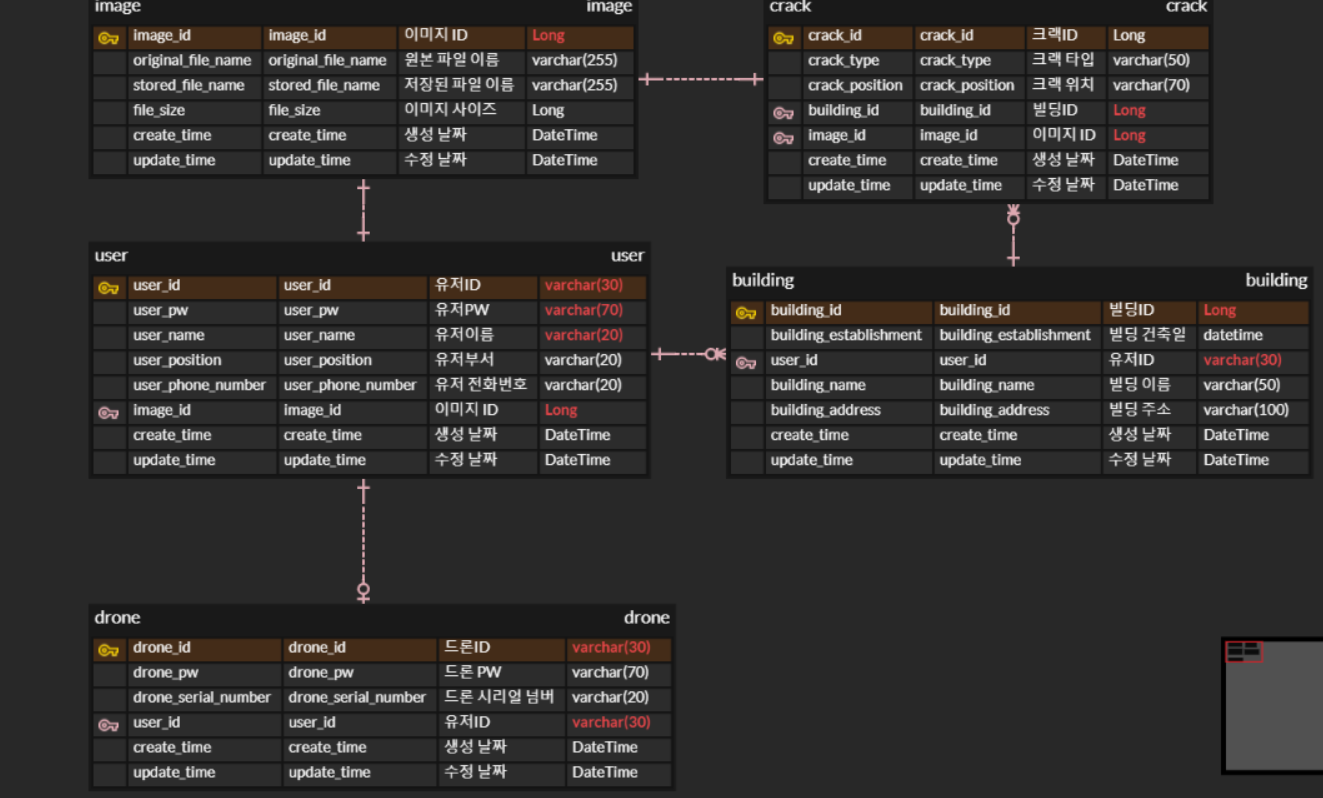Viewport: 1323px width, 798px height.
Task: Click foreign key icon of crack table's image_id
Action: (x=783, y=138)
